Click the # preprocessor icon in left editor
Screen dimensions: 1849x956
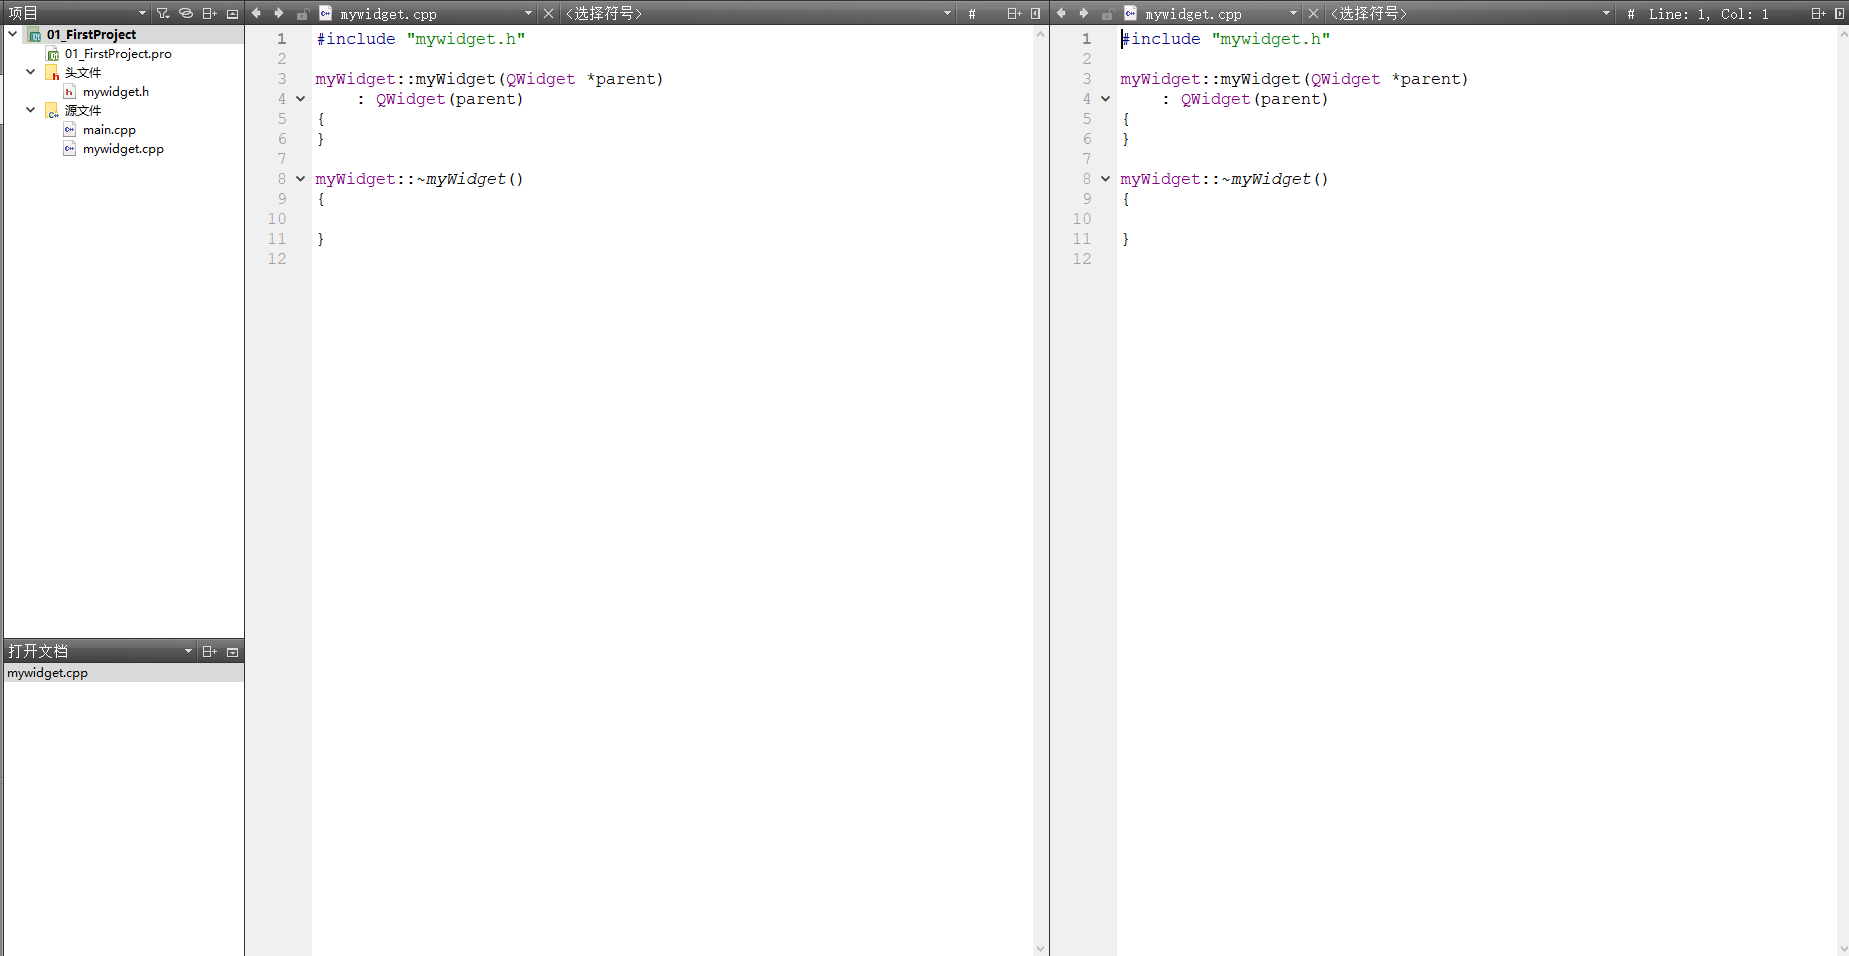pos(972,14)
